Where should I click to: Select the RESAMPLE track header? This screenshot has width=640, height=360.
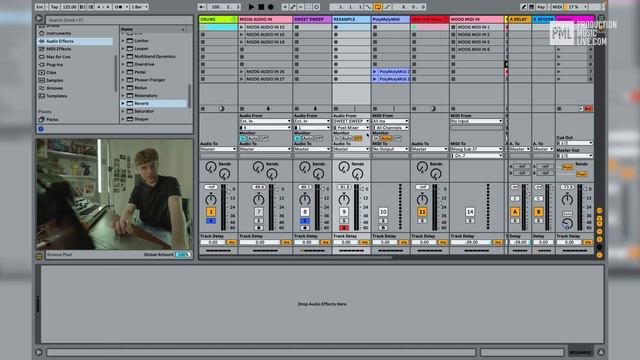click(351, 19)
